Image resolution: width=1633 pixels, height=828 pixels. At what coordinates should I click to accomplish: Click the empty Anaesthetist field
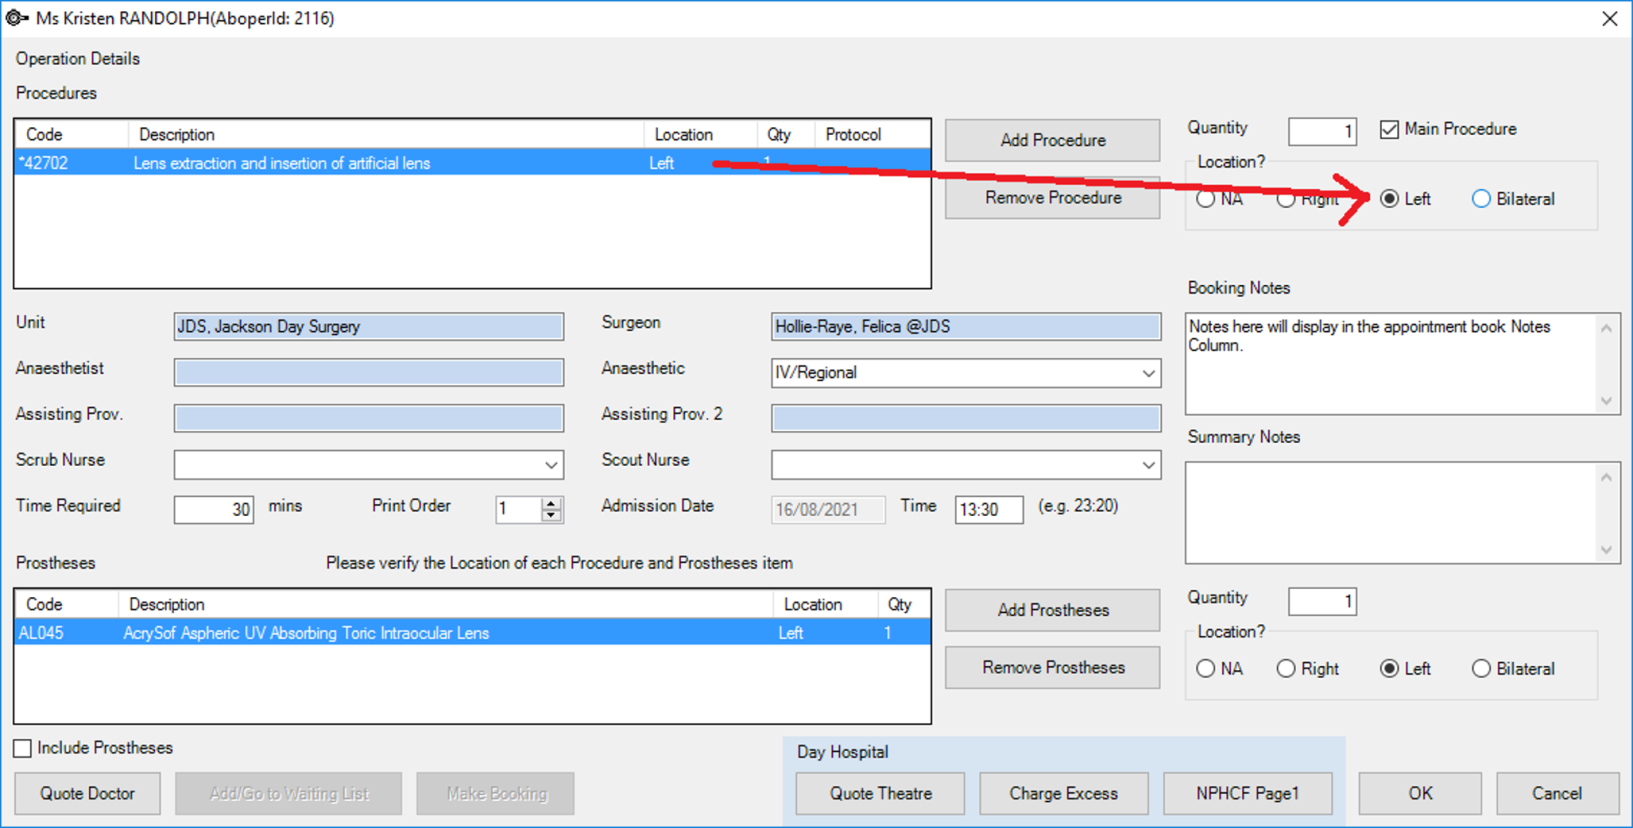pyautogui.click(x=369, y=373)
